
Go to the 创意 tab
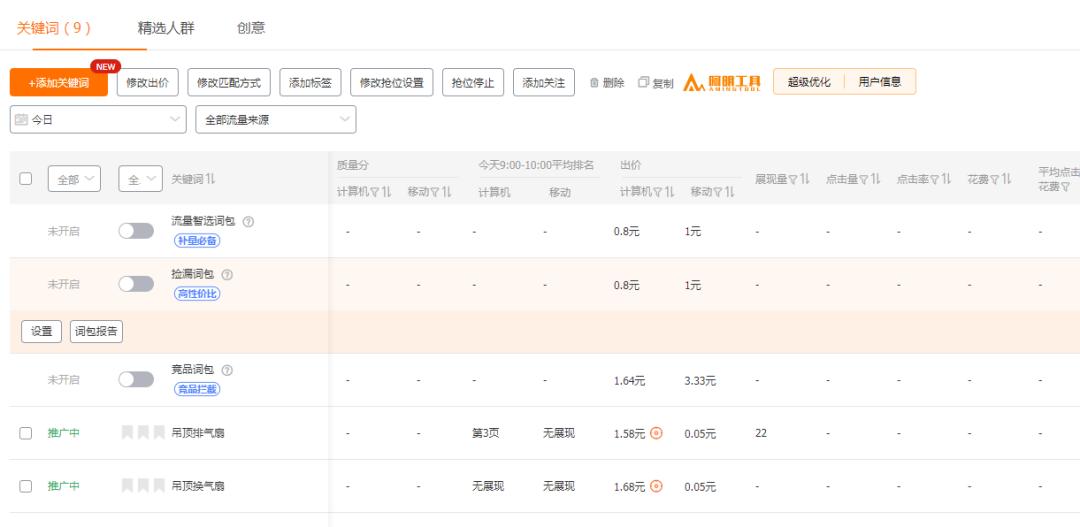click(251, 28)
